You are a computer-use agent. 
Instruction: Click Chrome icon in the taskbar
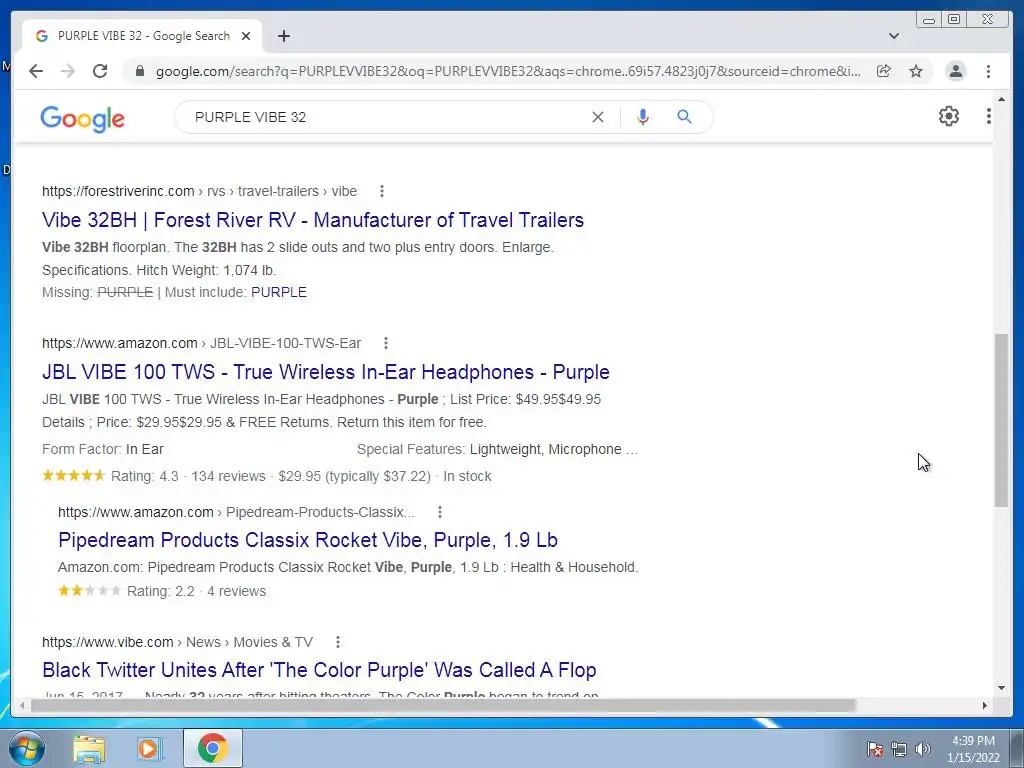pos(212,748)
